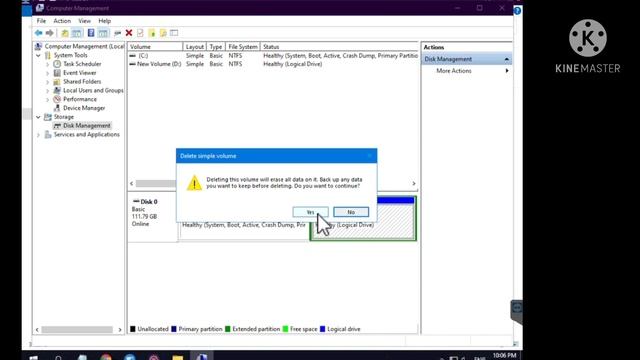Image resolution: width=640 pixels, height=360 pixels.
Task: Click the tree pane scrollbar left arrow
Action: click(x=37, y=330)
